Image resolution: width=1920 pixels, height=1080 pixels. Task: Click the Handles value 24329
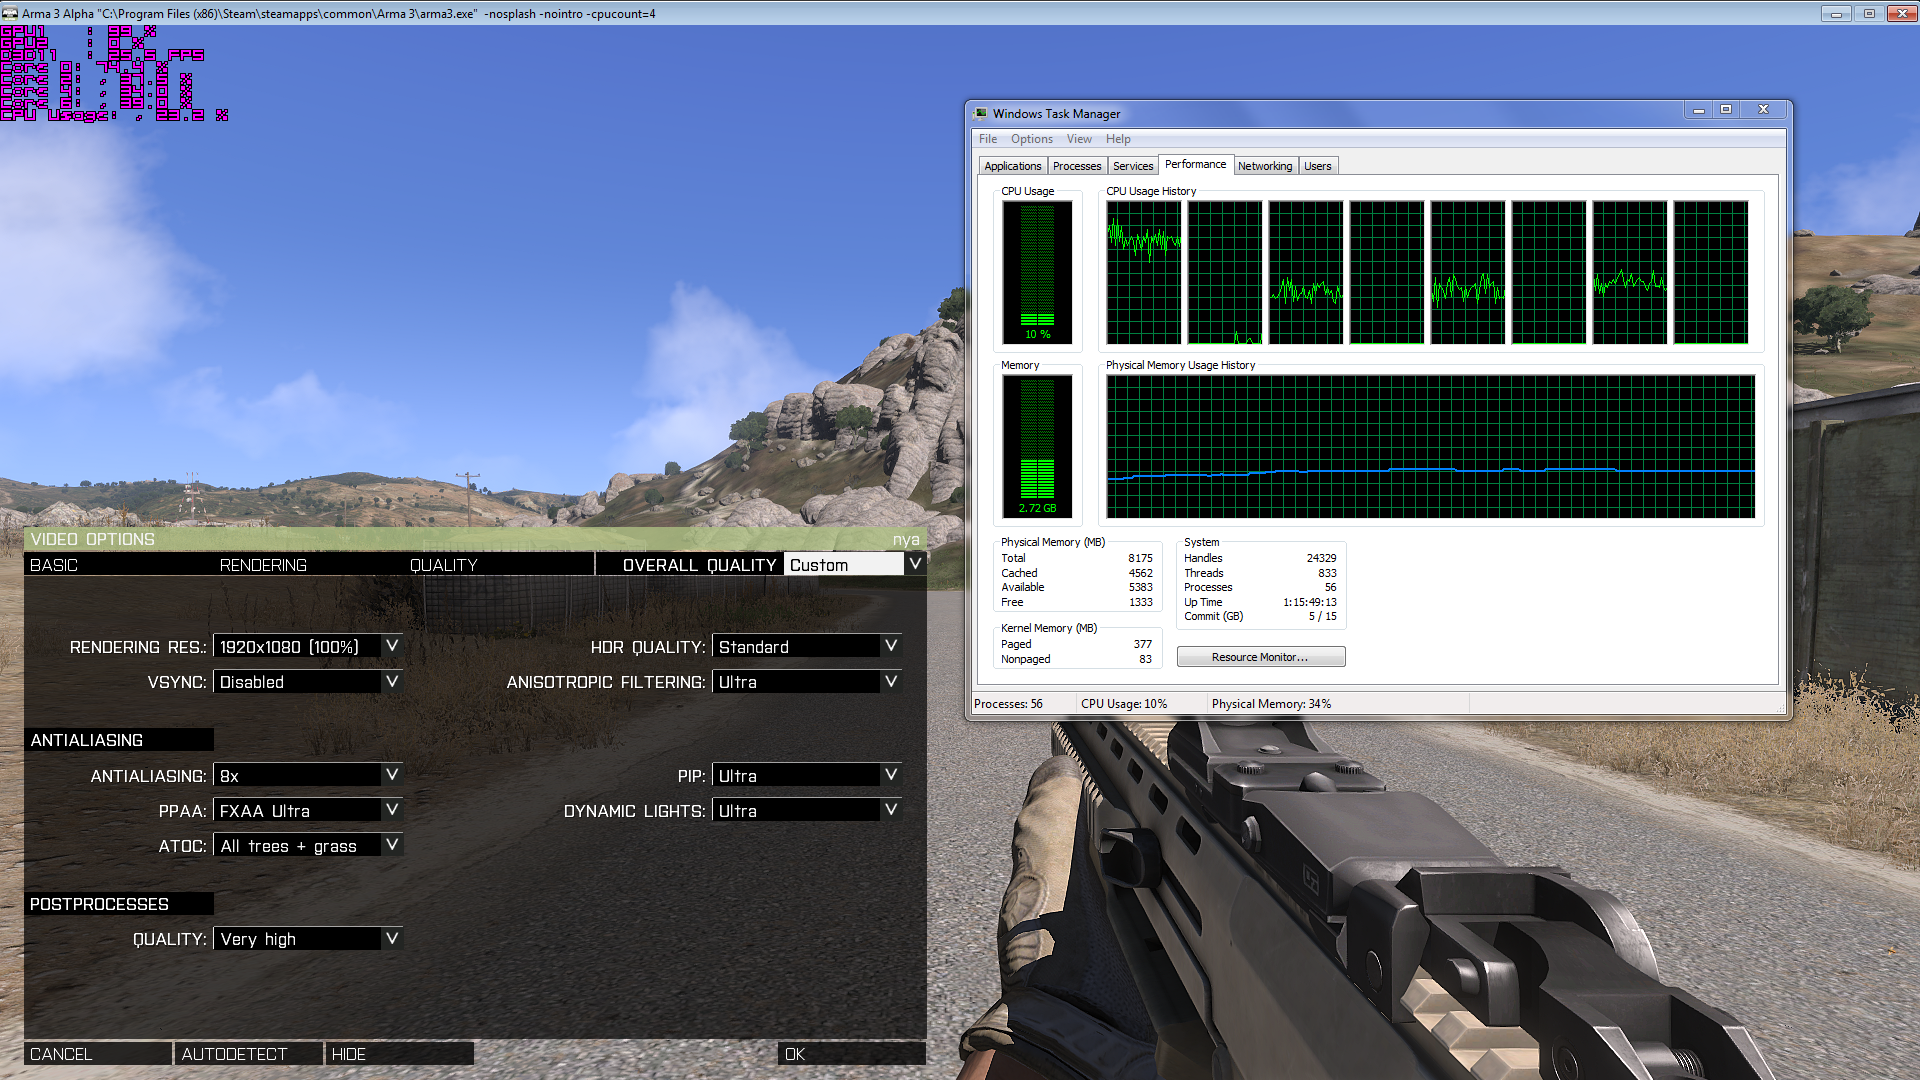pyautogui.click(x=1321, y=558)
